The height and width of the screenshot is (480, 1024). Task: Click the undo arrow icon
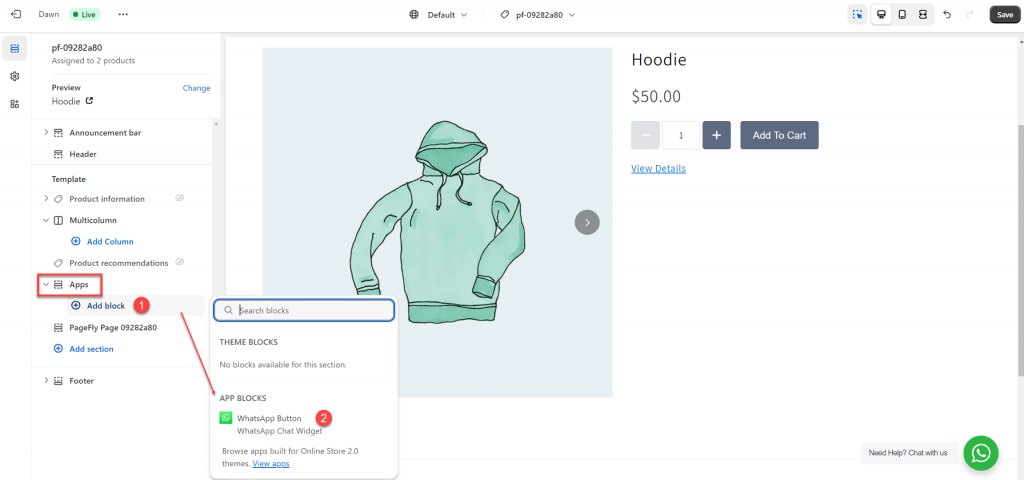point(946,15)
